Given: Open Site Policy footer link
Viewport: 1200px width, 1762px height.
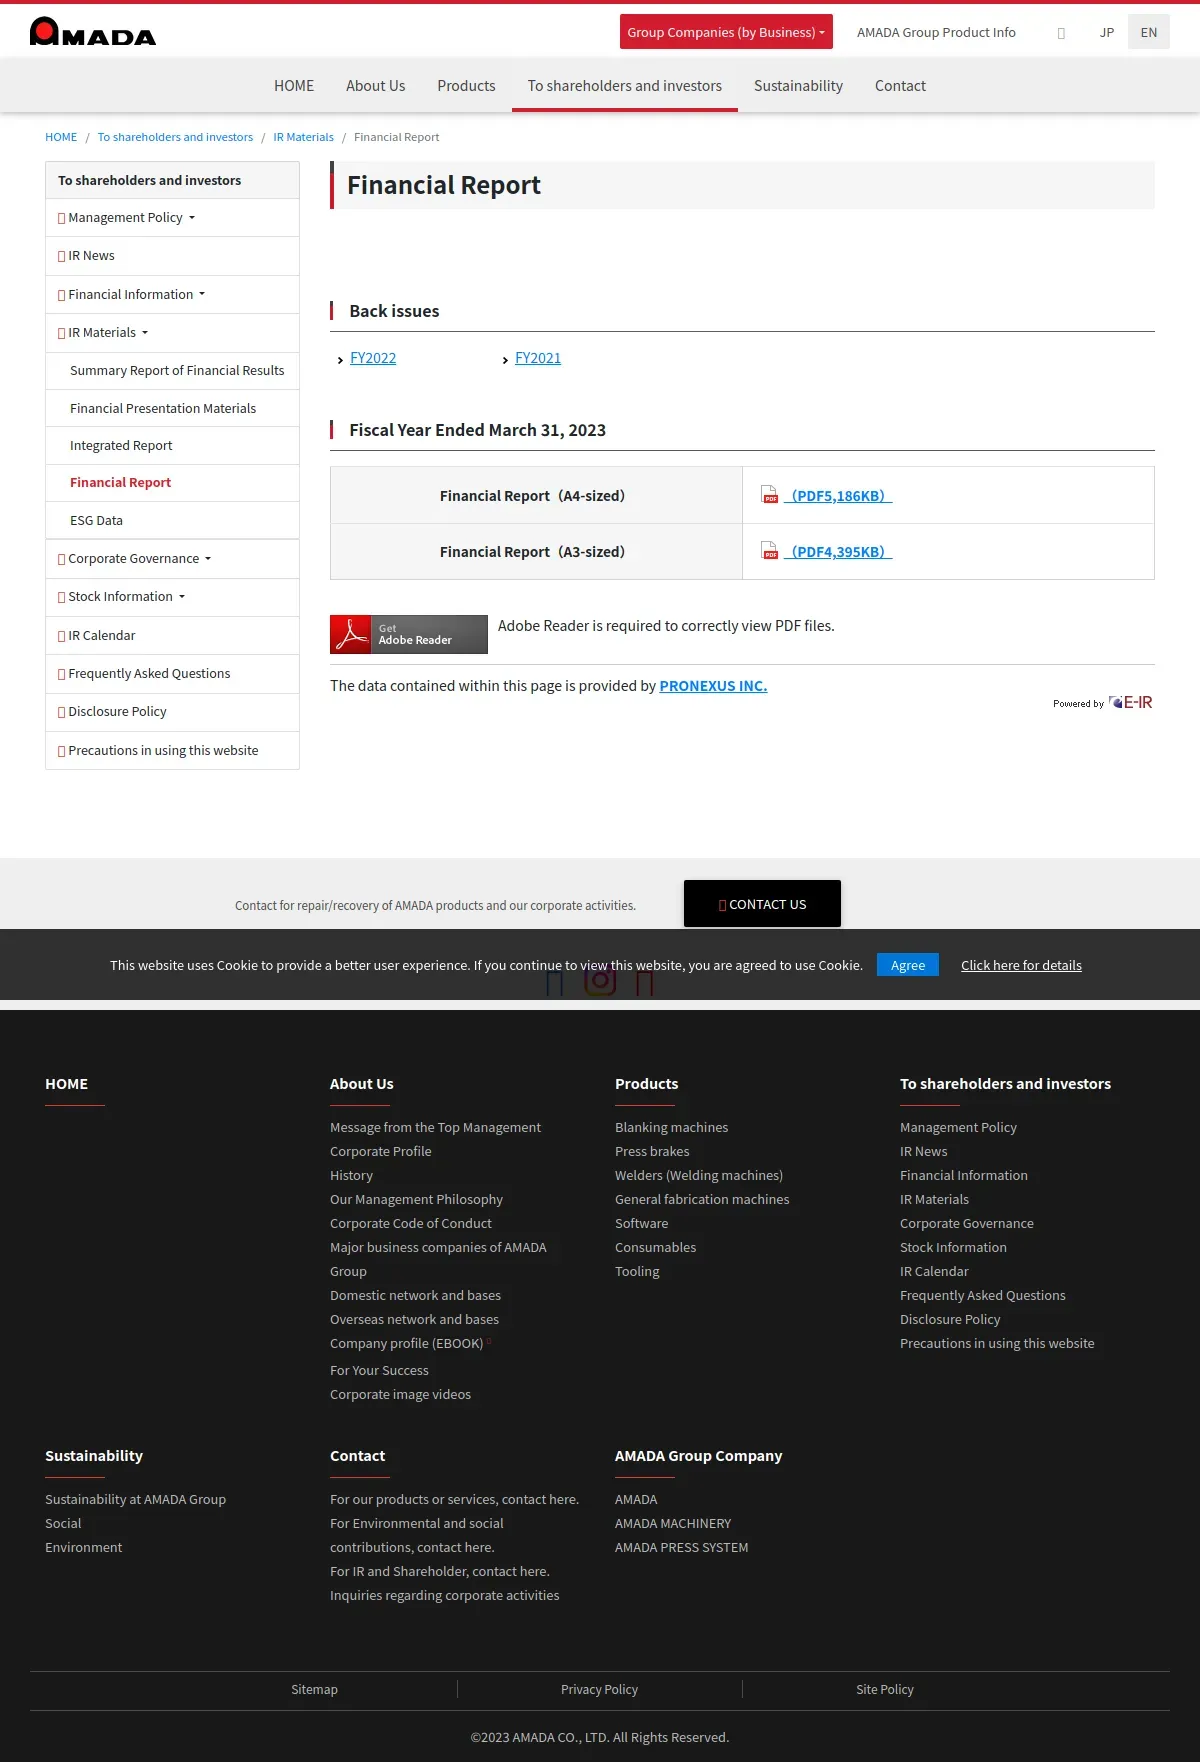Looking at the screenshot, I should coord(885,1689).
